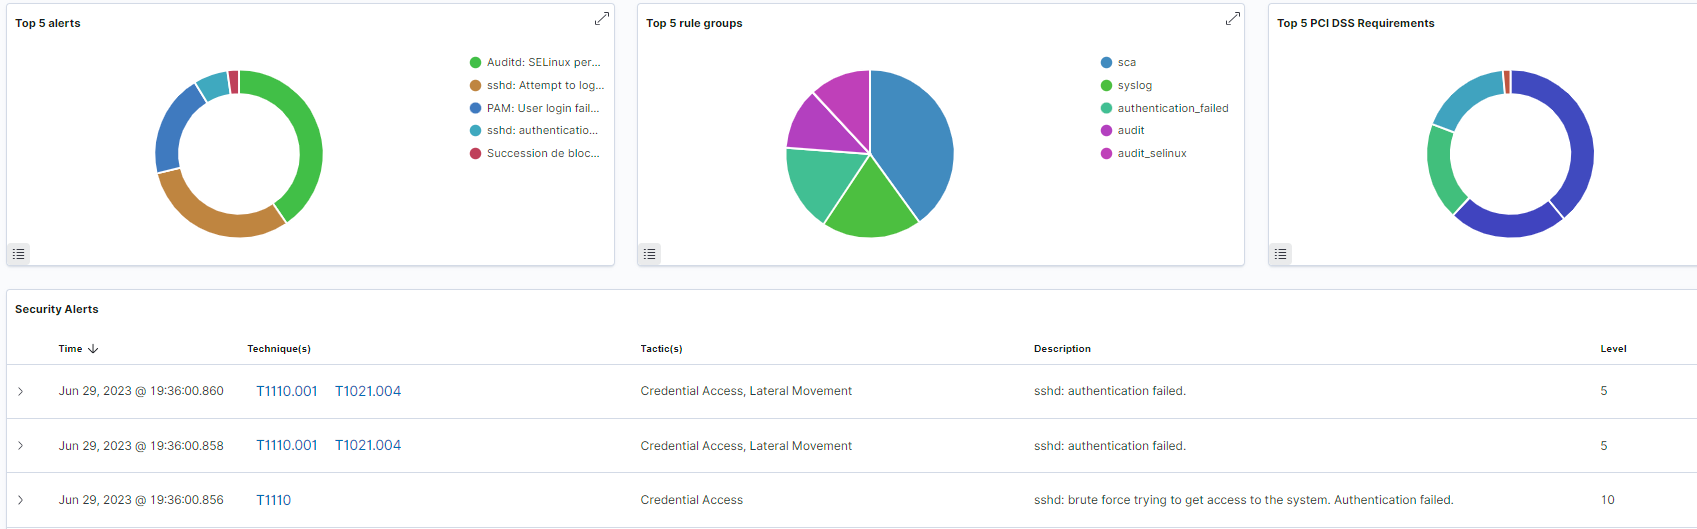Image resolution: width=1697 pixels, height=529 pixels.
Task: Expand the Top 5 alerts panel
Action: 601,19
